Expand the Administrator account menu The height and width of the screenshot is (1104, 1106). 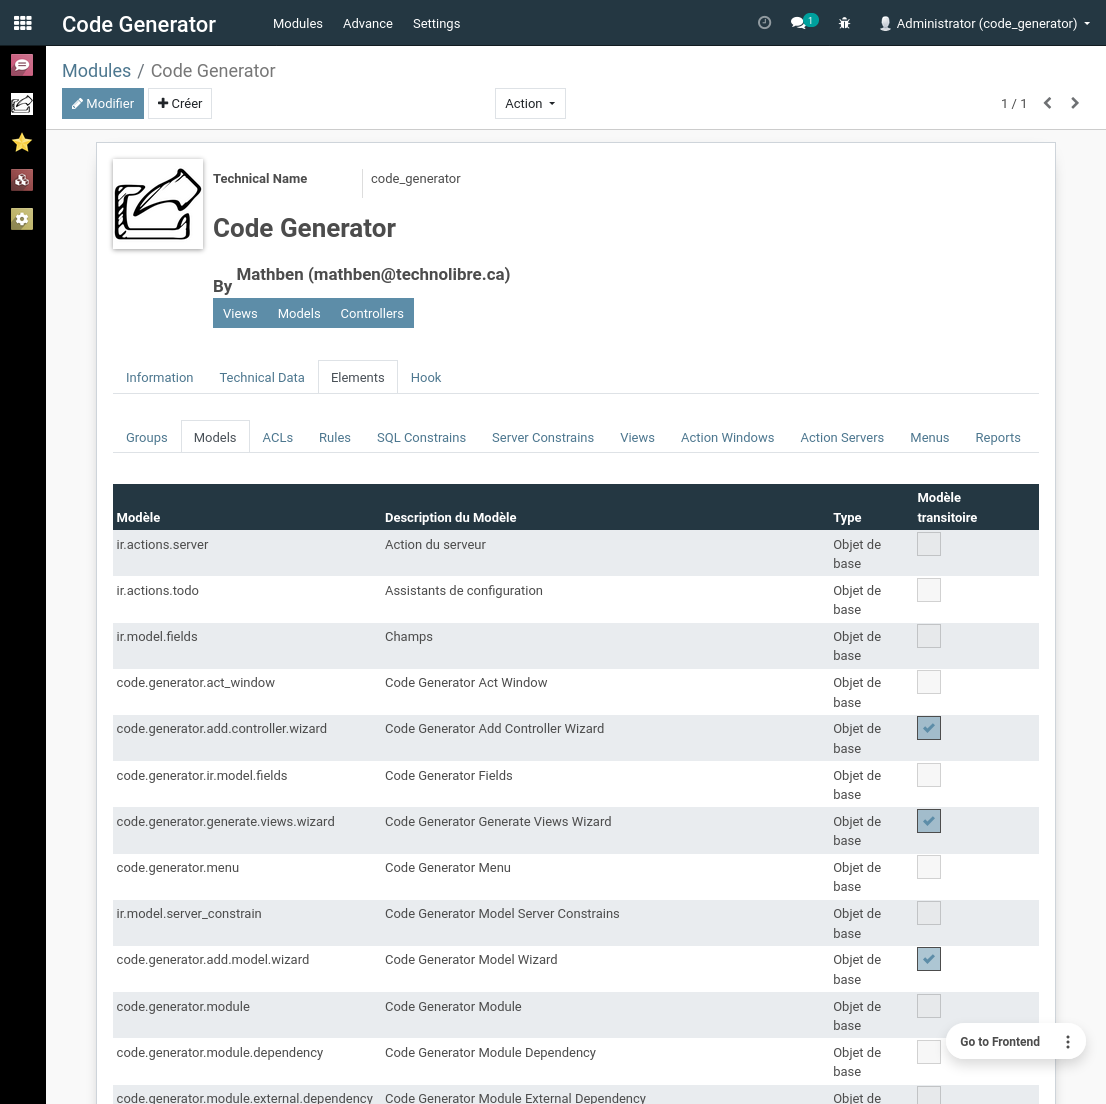coord(983,23)
